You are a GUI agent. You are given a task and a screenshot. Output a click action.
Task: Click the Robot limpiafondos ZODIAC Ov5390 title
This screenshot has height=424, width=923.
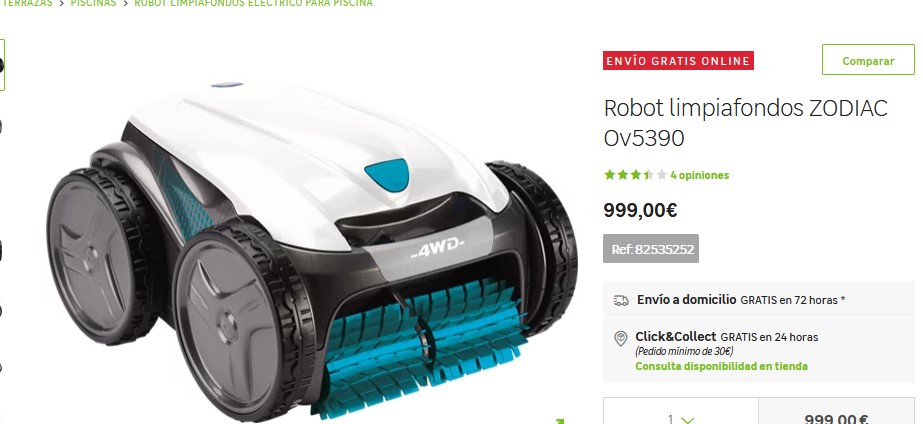point(745,123)
